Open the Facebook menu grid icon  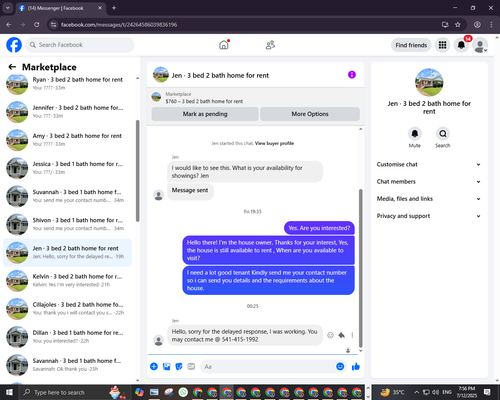[x=442, y=45]
